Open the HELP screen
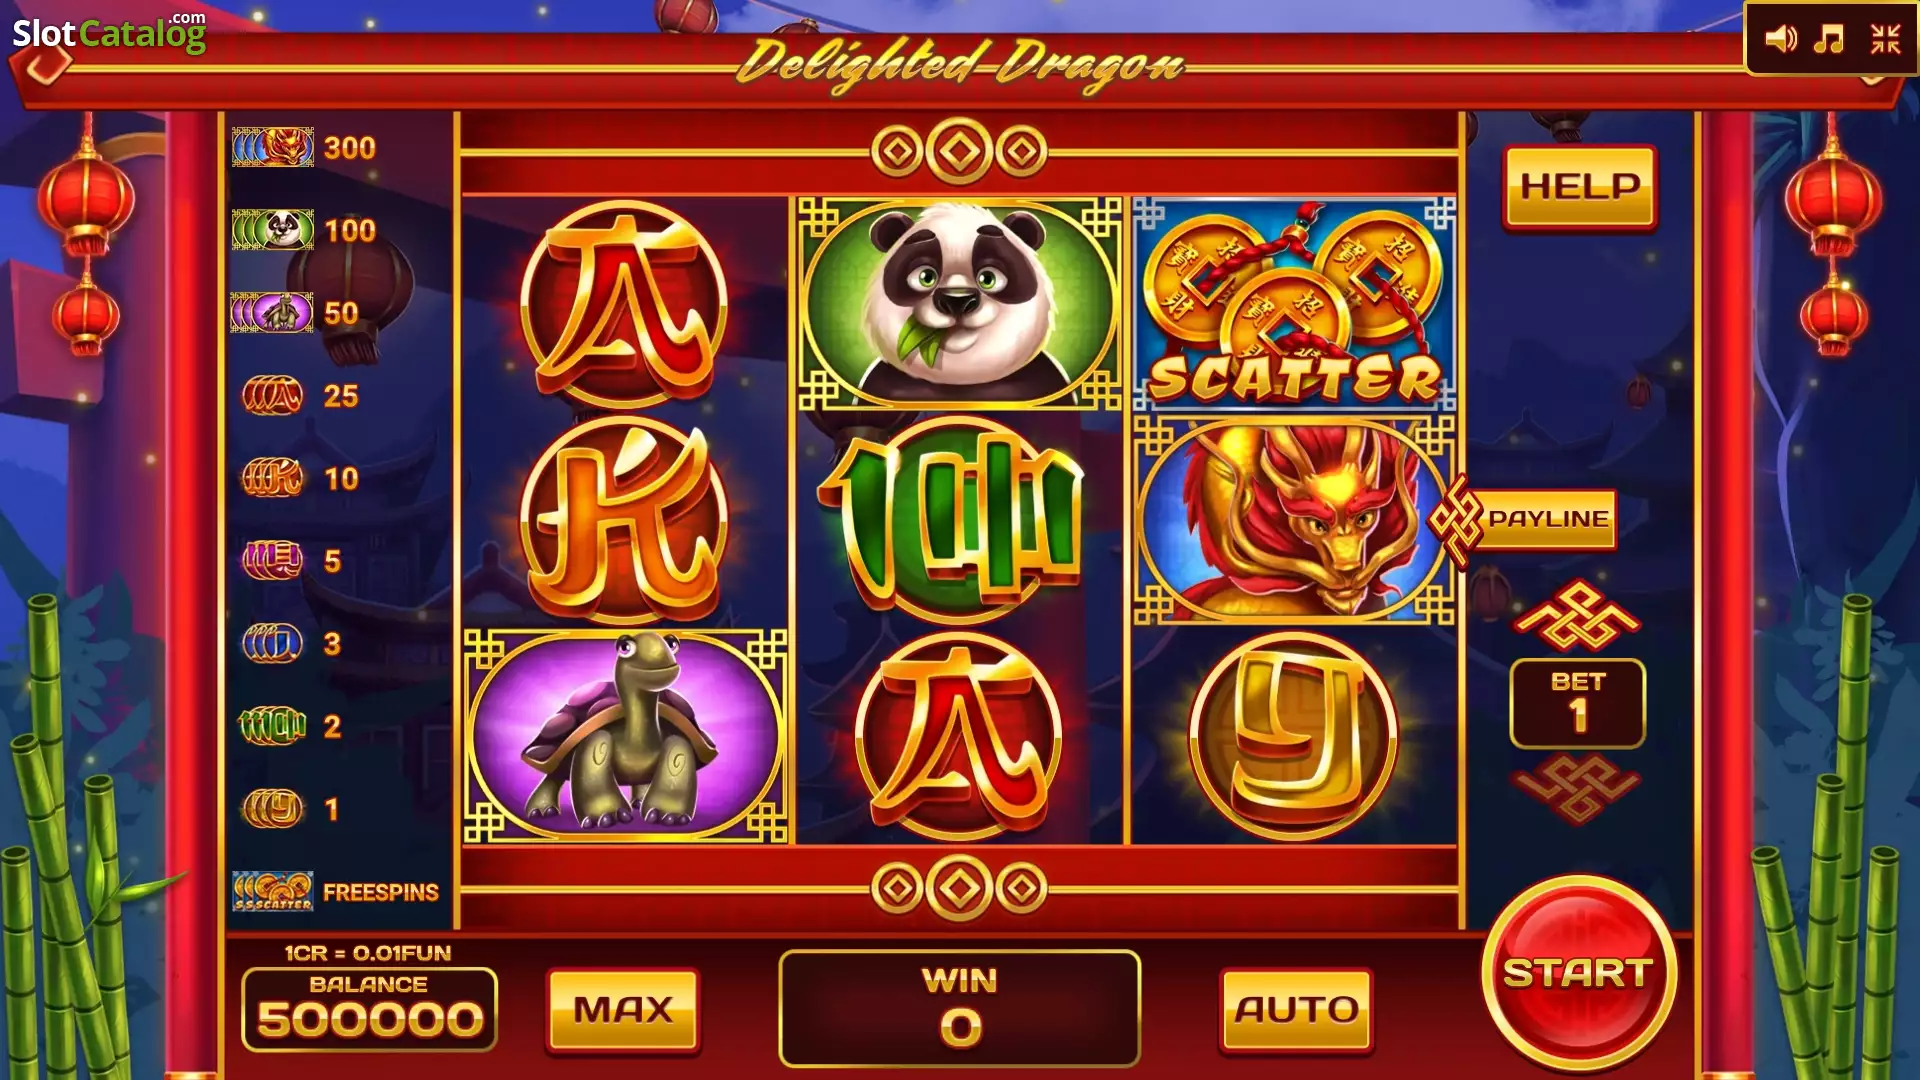 point(1580,187)
